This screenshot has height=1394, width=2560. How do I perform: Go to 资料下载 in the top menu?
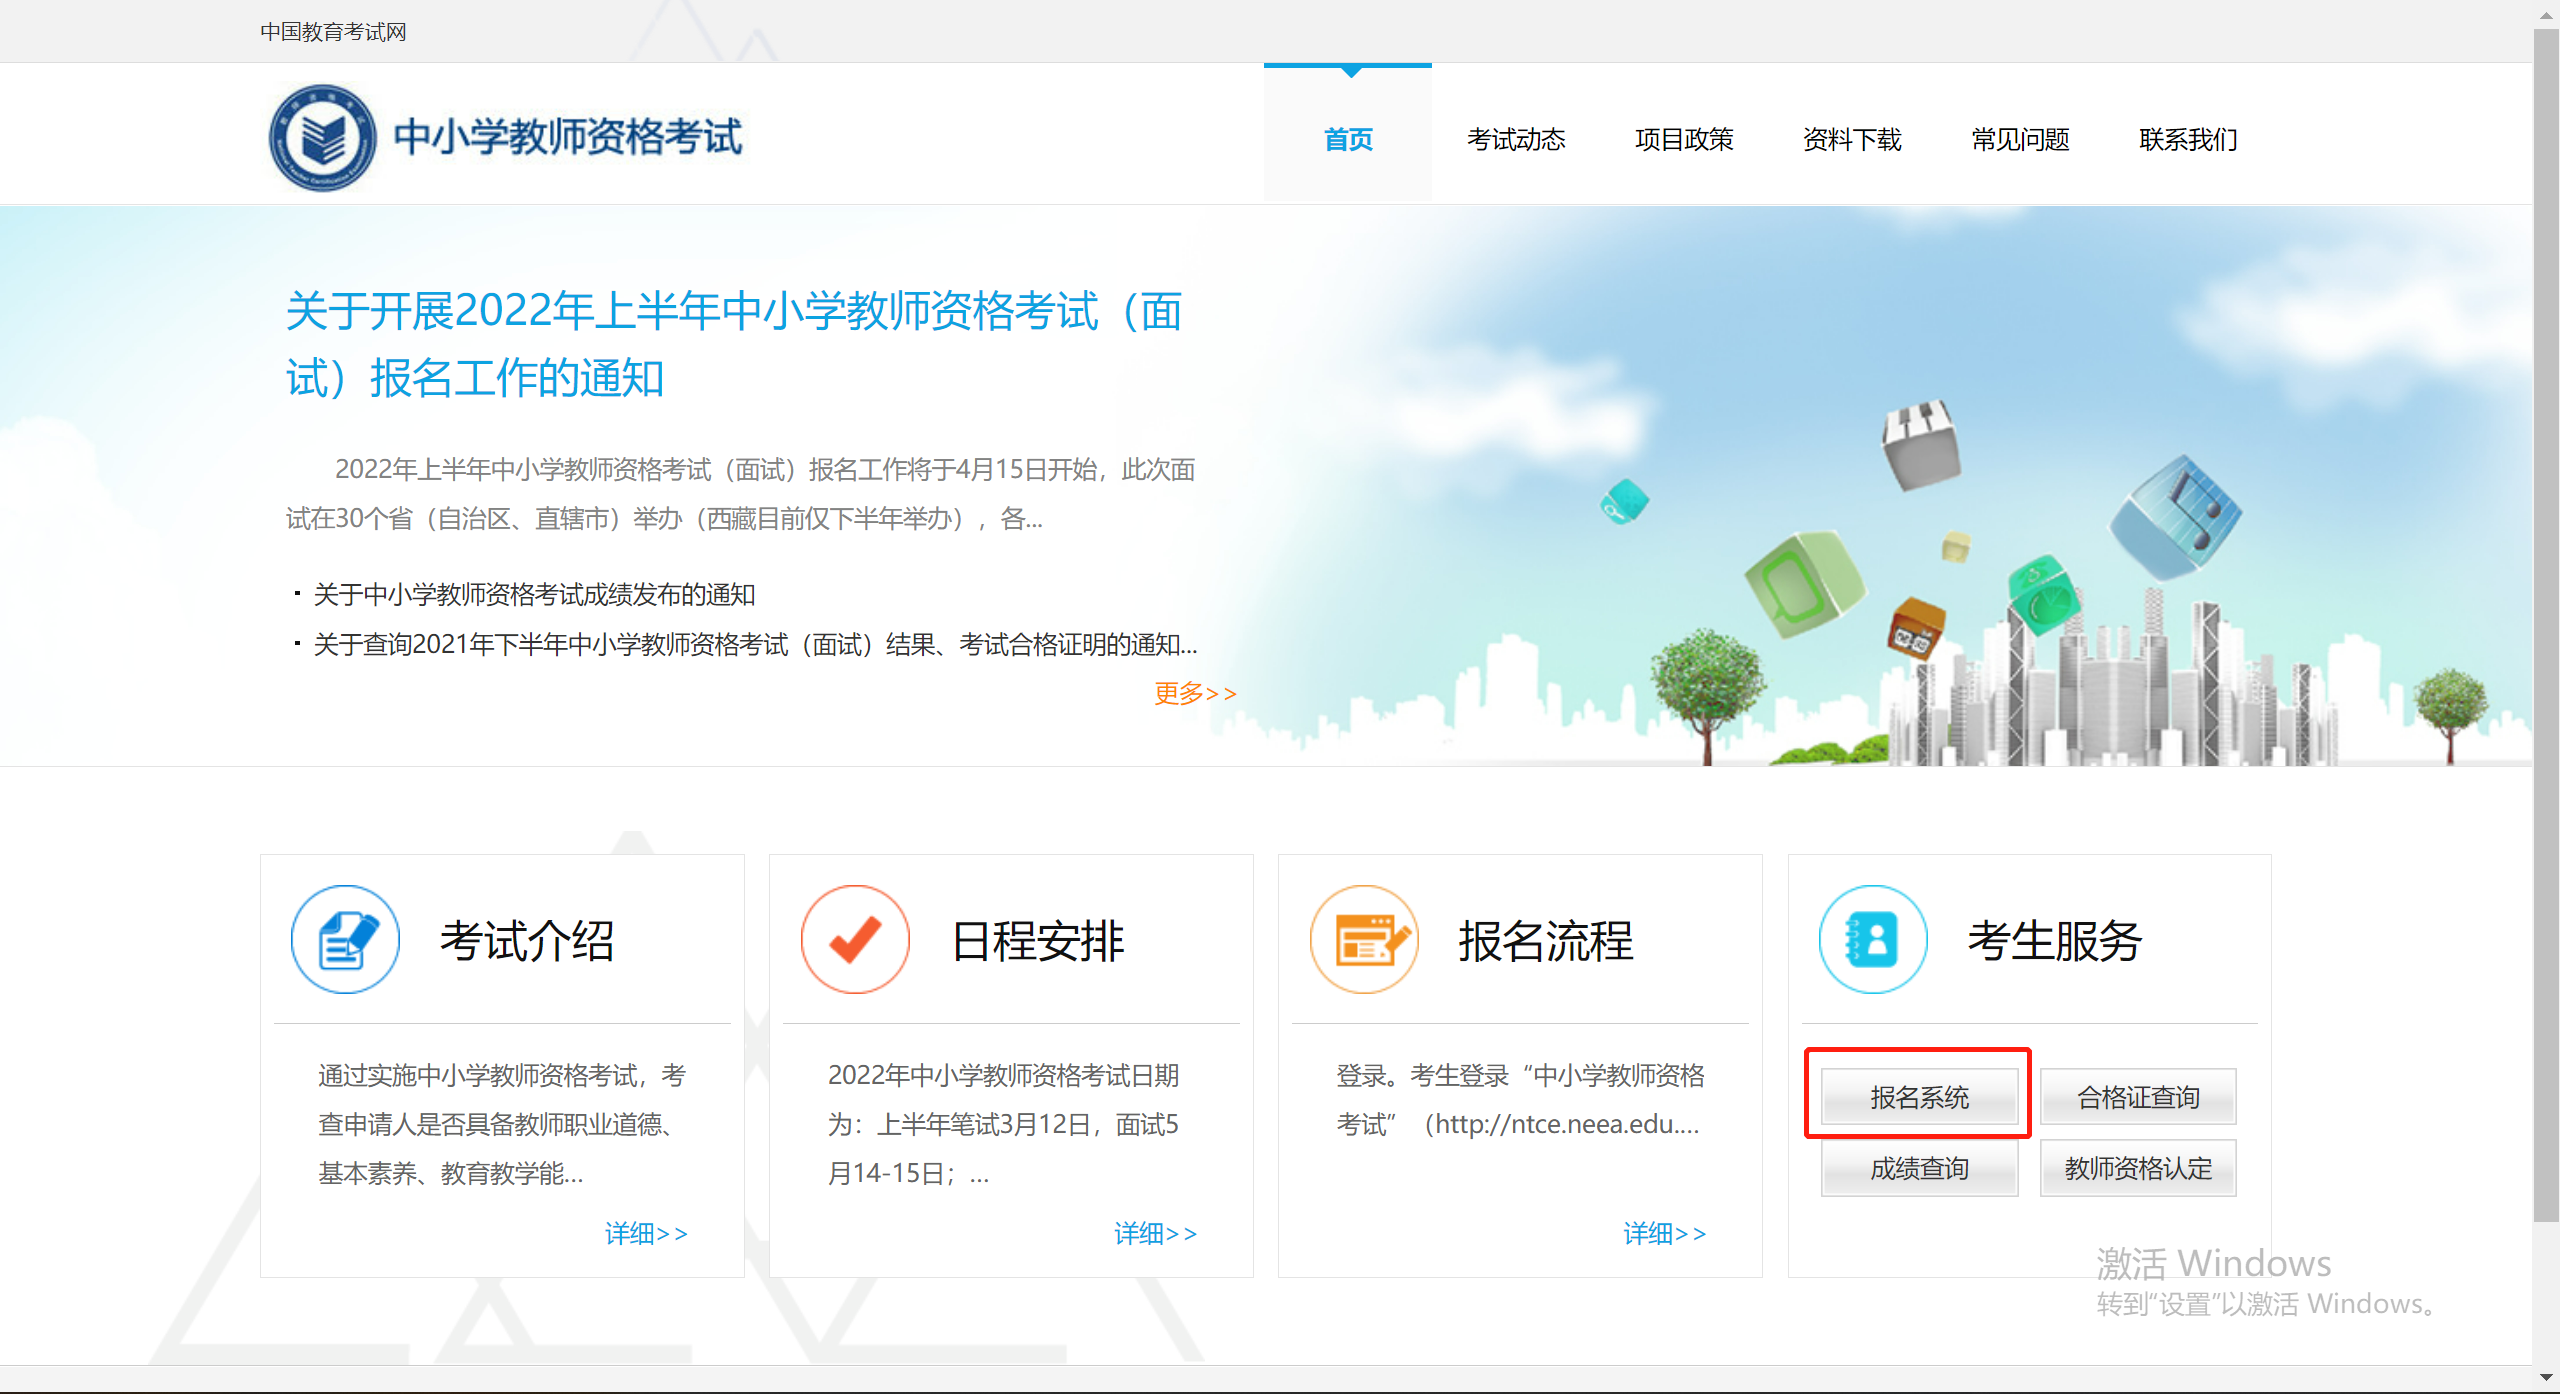coord(1852,139)
